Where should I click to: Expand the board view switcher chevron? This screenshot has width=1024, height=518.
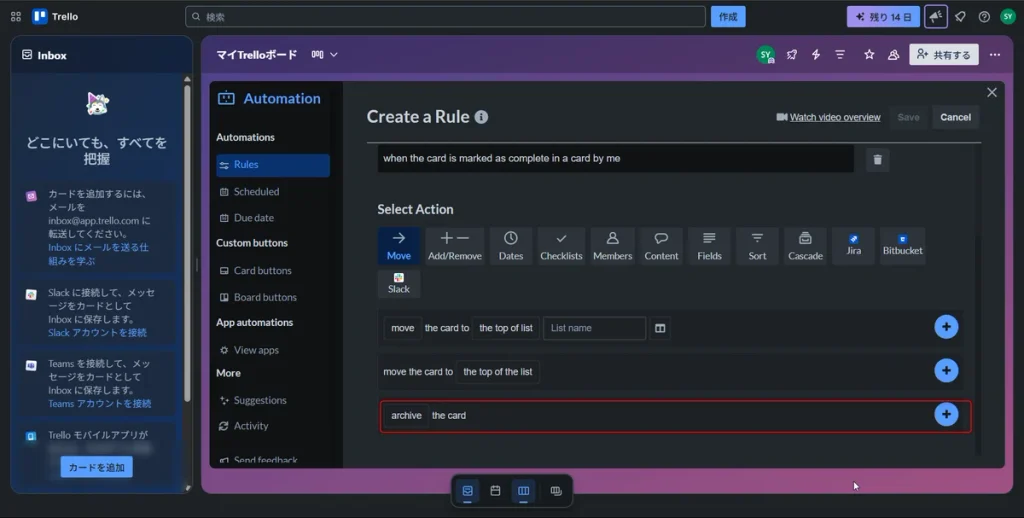coord(334,55)
